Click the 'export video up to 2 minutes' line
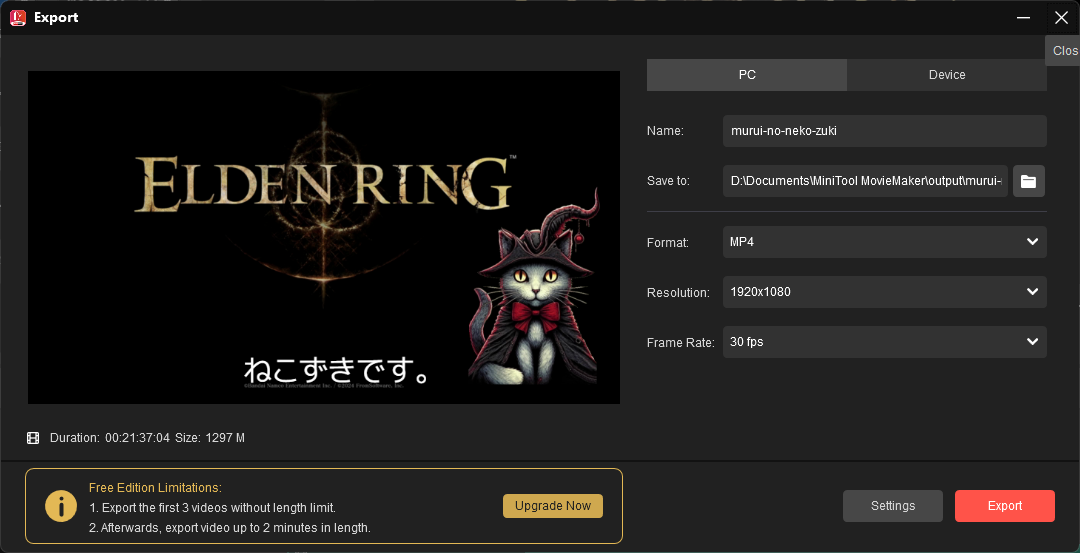Screen dimensions: 1080x553 point(230,528)
